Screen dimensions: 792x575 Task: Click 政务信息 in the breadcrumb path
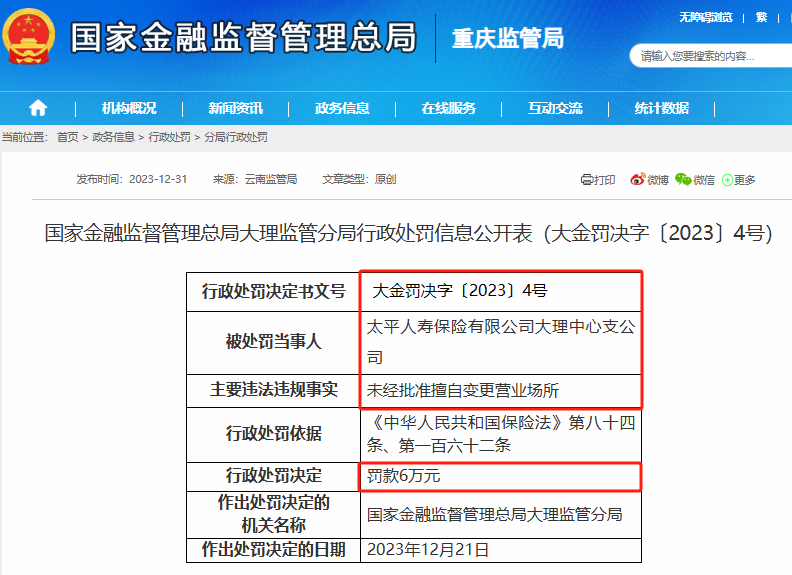(x=113, y=137)
